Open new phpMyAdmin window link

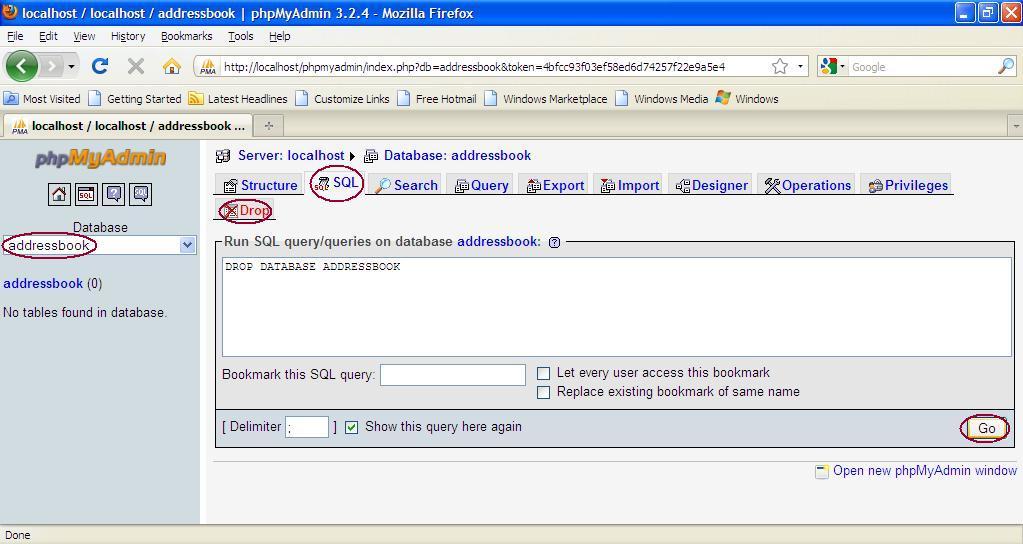[924, 471]
